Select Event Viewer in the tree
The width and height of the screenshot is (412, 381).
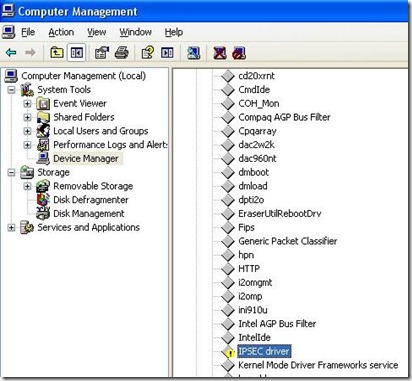[x=80, y=104]
